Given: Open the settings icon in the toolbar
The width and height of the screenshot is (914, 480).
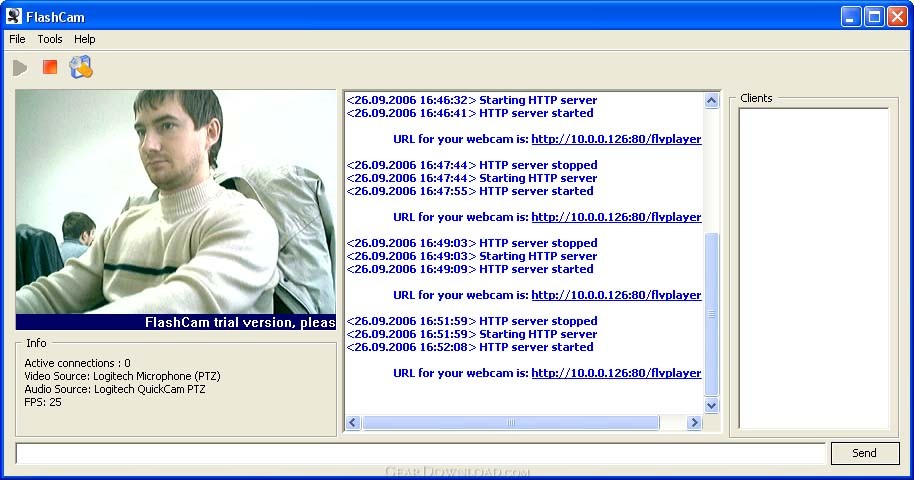Looking at the screenshot, I should pos(81,67).
